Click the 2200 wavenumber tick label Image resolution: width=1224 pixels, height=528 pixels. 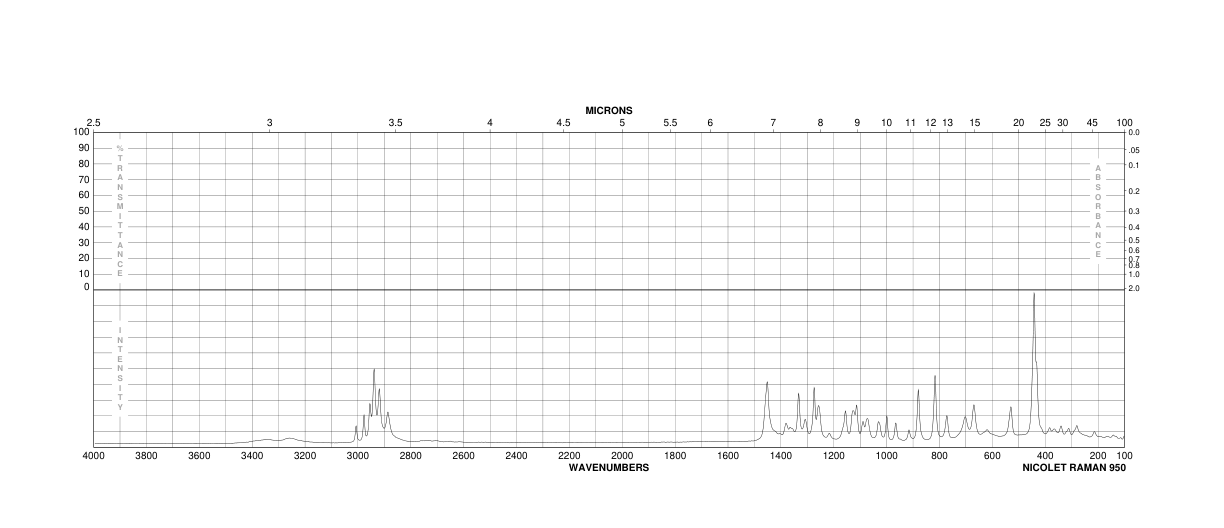569,456
